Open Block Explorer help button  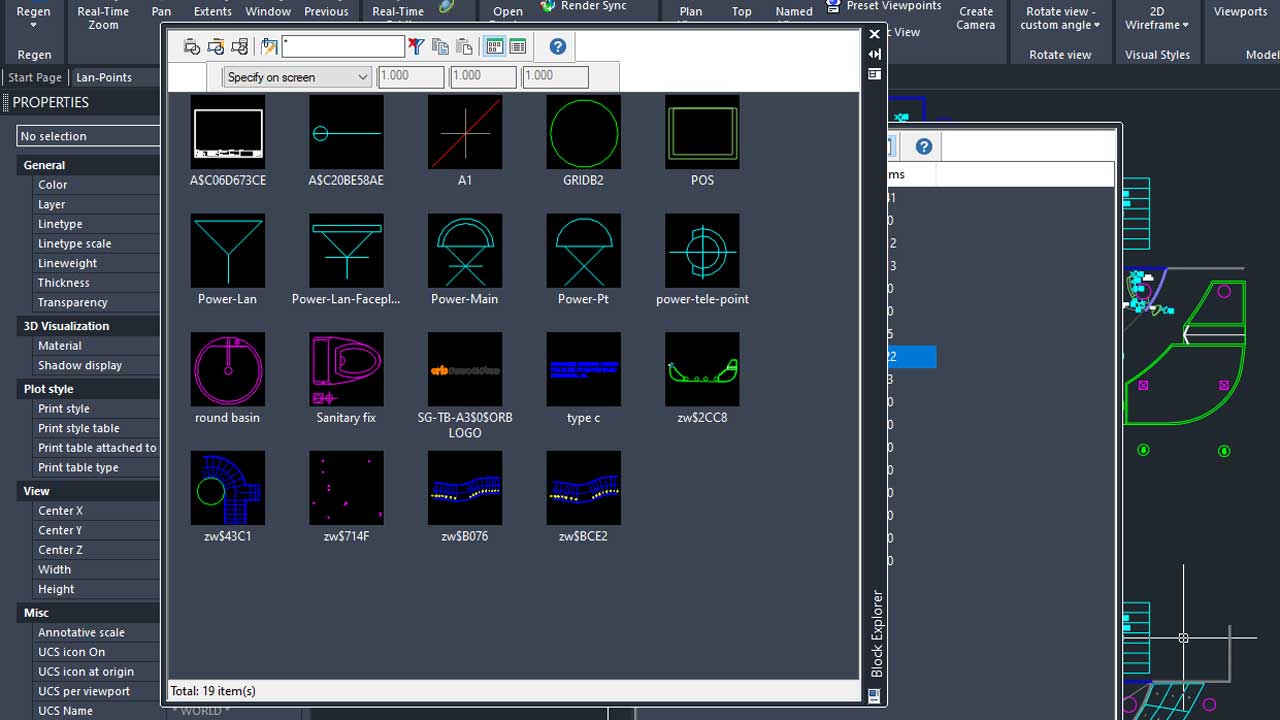coord(558,47)
